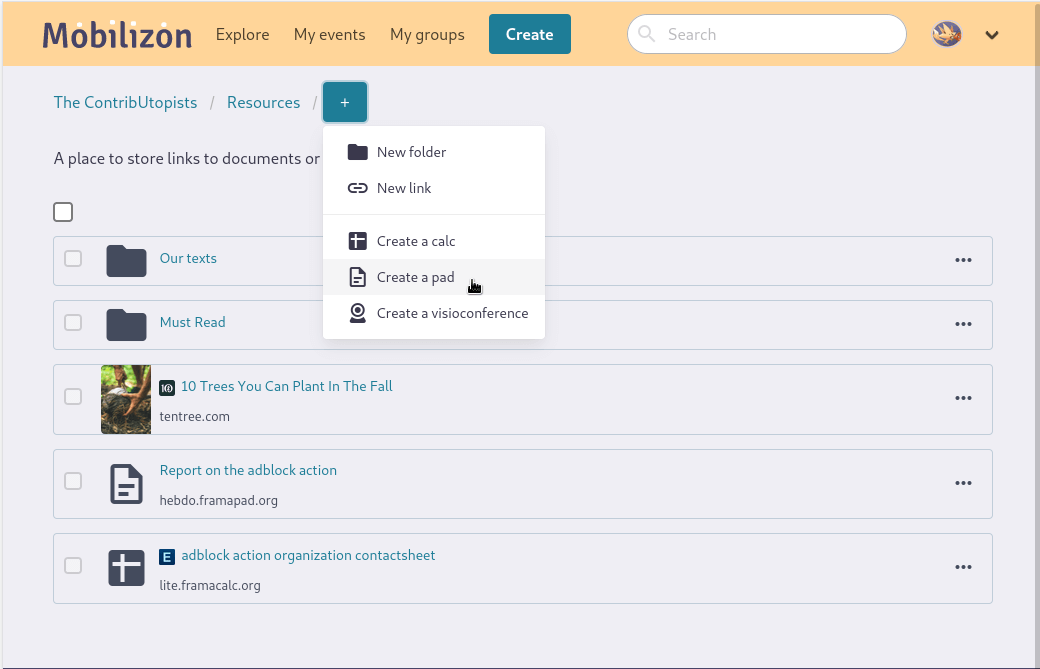Screen dimensions: 1040x669
Task: Check the Our texts folder checkbox
Action: click(73, 259)
